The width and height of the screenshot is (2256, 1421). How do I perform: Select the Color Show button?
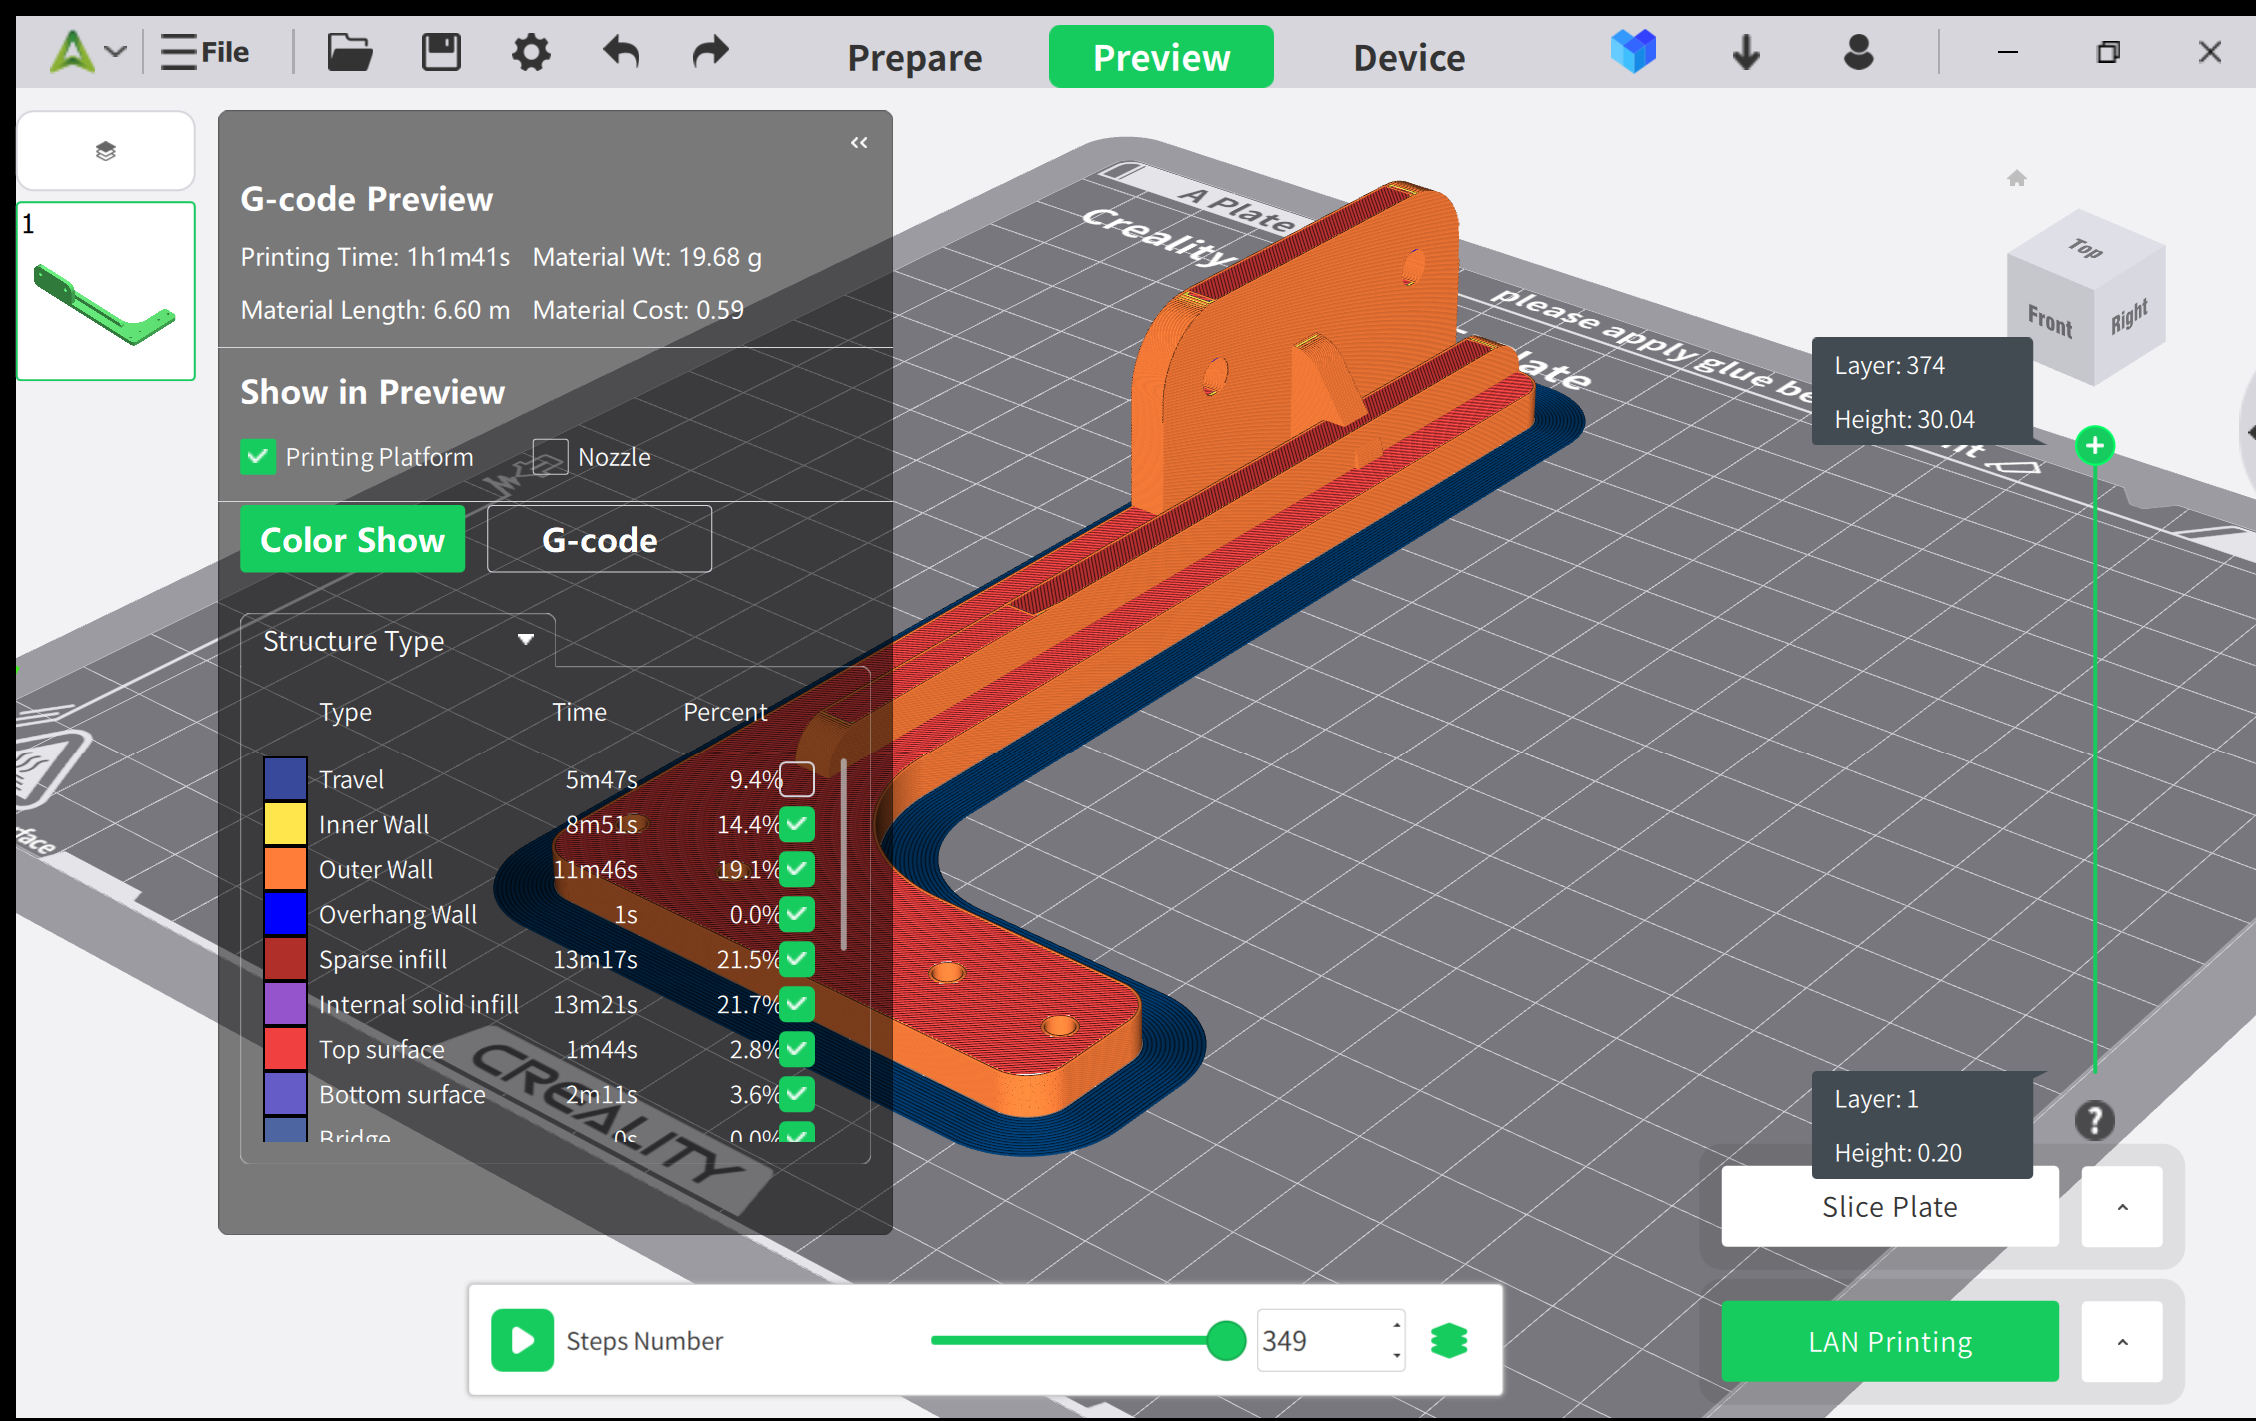click(x=352, y=540)
